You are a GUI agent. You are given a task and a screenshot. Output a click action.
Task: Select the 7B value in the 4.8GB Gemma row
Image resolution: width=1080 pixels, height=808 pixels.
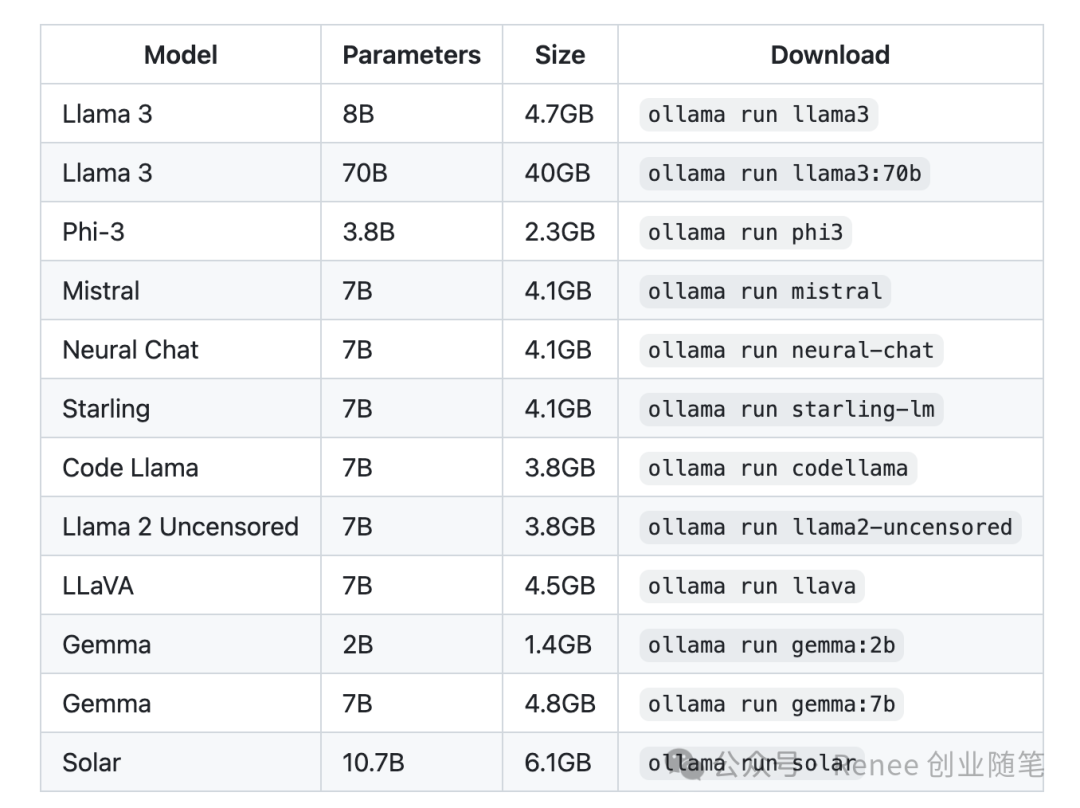click(x=357, y=703)
